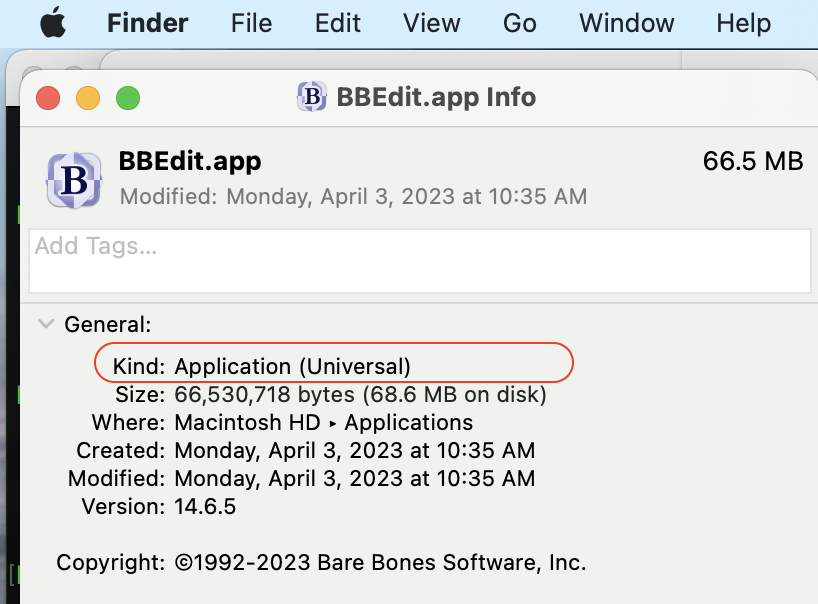The width and height of the screenshot is (818, 604).
Task: Open the Edit menu
Action: click(x=337, y=23)
